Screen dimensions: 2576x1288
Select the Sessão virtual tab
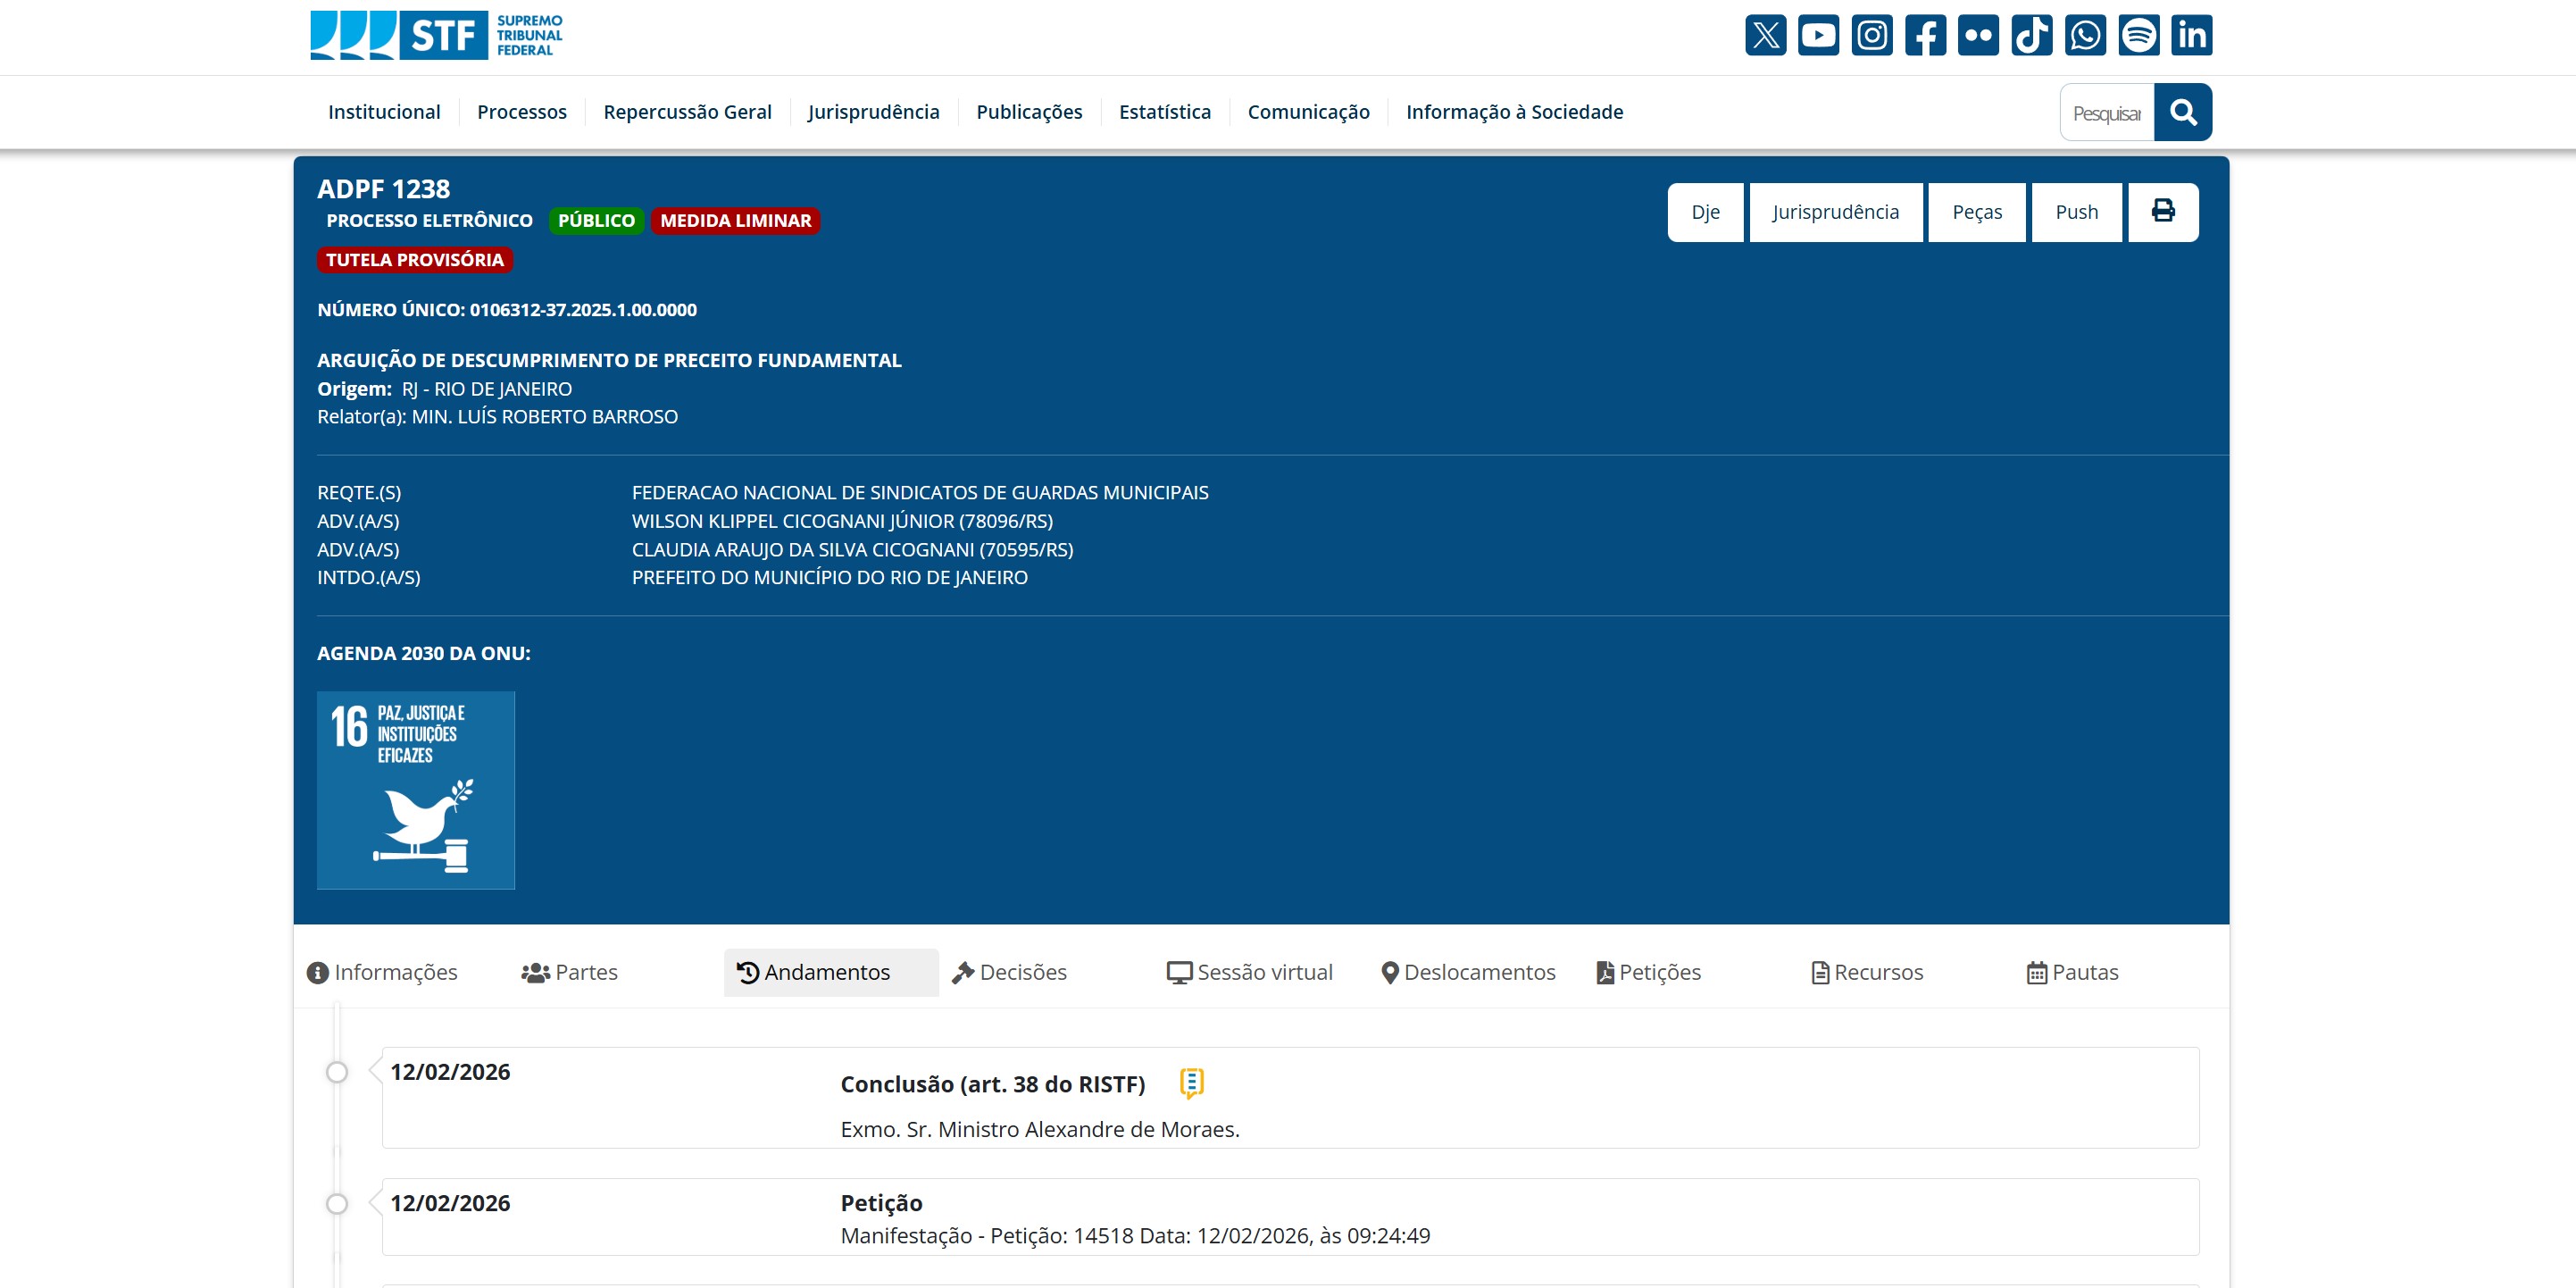click(1250, 972)
